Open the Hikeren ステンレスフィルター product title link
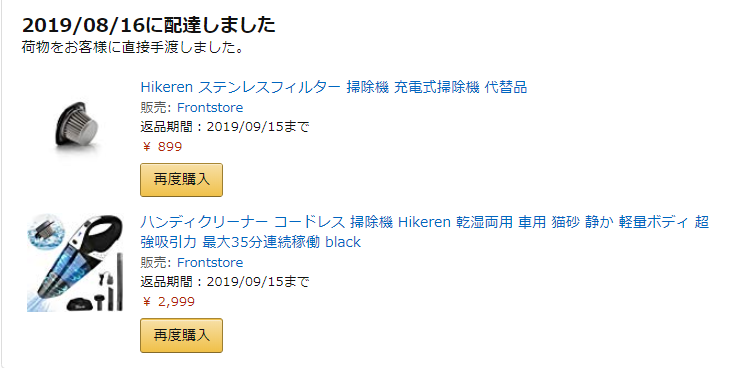Image resolution: width=748 pixels, height=368 pixels. point(333,87)
